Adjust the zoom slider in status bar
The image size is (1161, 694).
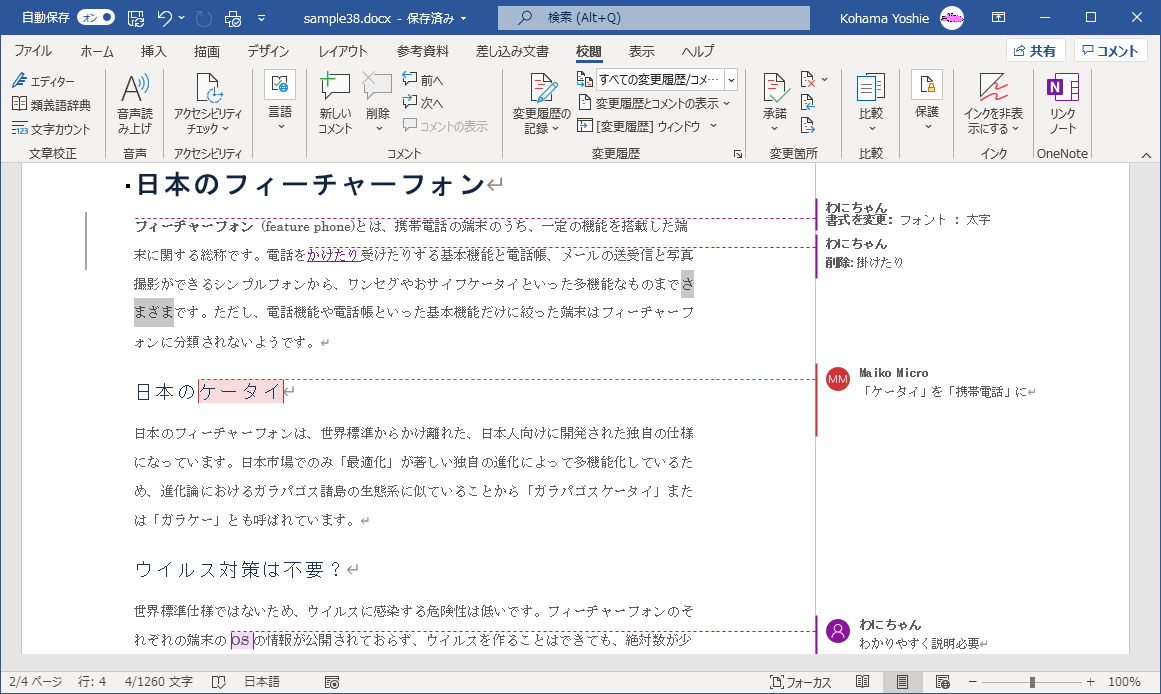pyautogui.click(x=1032, y=682)
